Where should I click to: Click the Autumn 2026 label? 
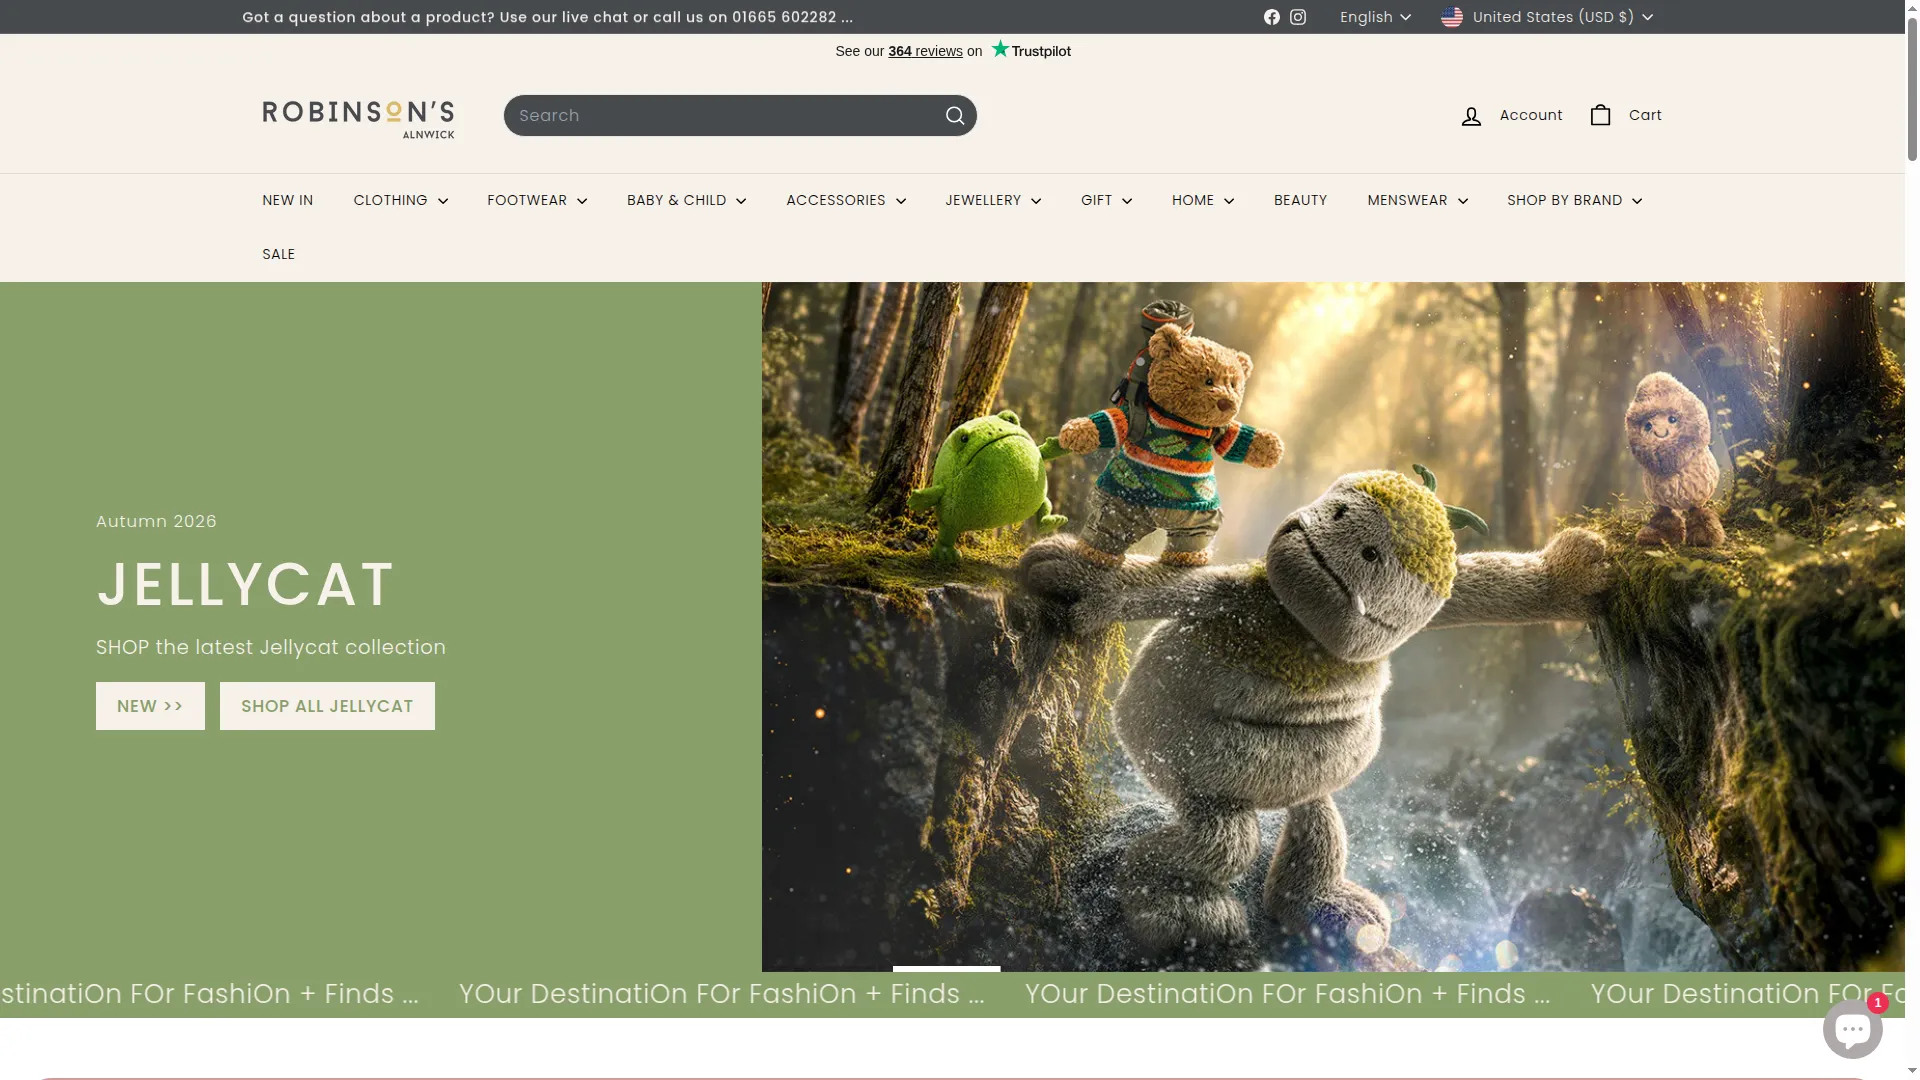pos(156,521)
